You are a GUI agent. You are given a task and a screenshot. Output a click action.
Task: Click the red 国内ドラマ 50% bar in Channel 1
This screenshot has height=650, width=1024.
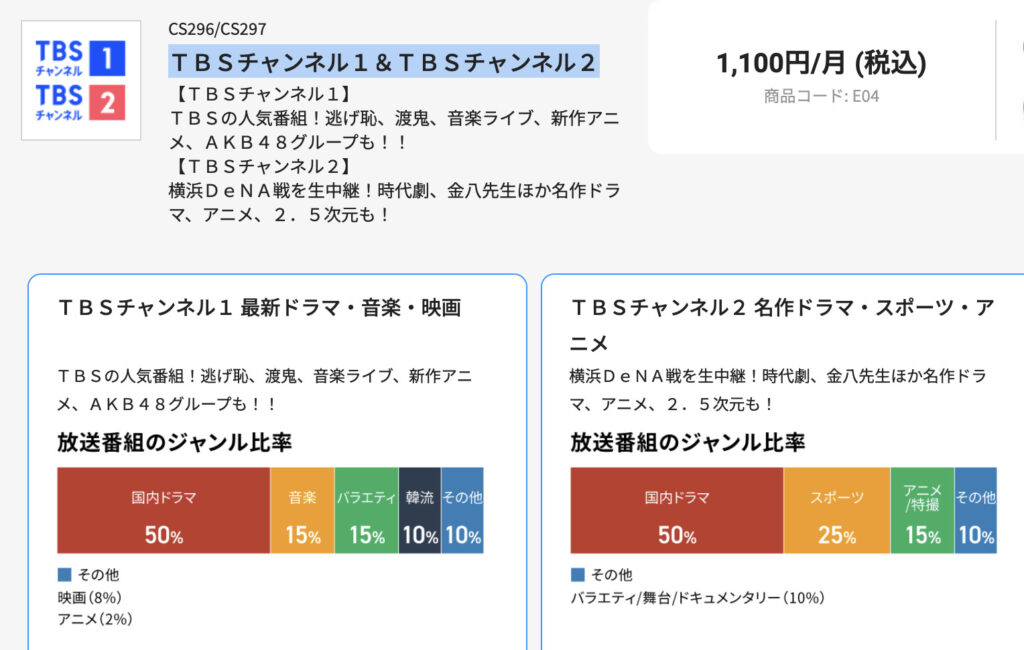[x=163, y=510]
